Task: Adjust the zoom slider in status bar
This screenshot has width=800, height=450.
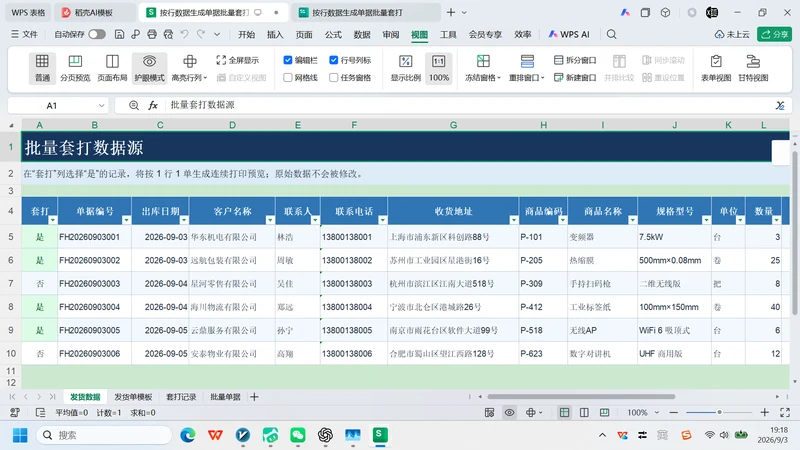Action: (x=719, y=412)
